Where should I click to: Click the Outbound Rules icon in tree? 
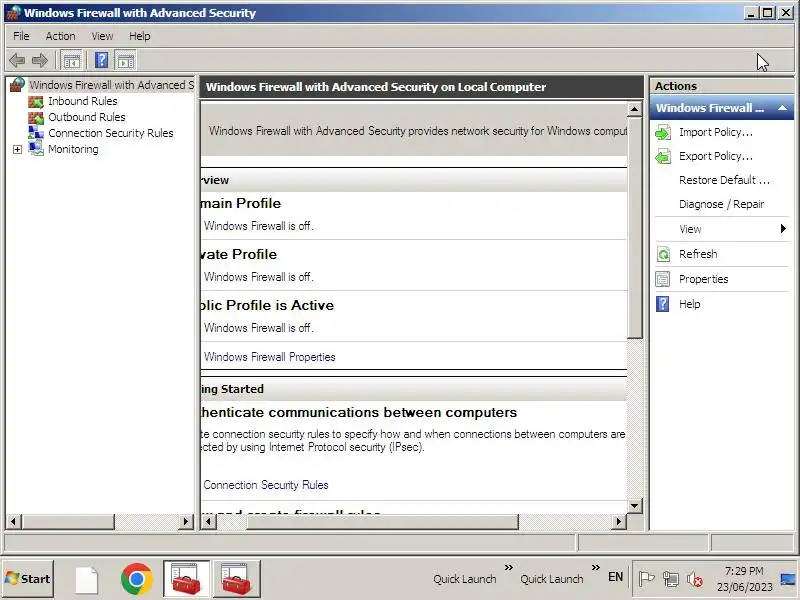(x=36, y=117)
